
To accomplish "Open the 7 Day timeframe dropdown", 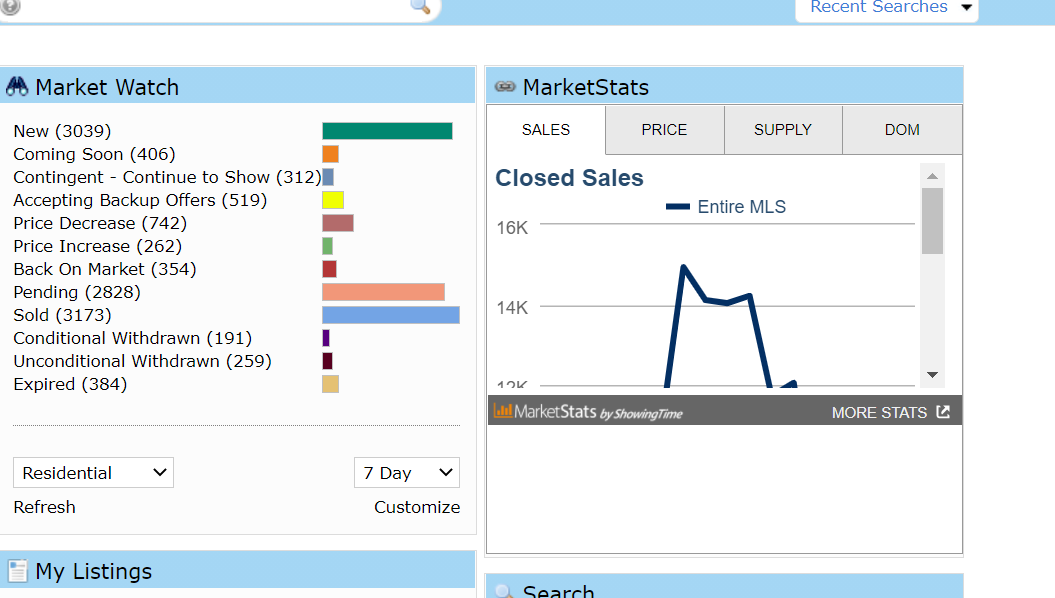I will pyautogui.click(x=406, y=472).
